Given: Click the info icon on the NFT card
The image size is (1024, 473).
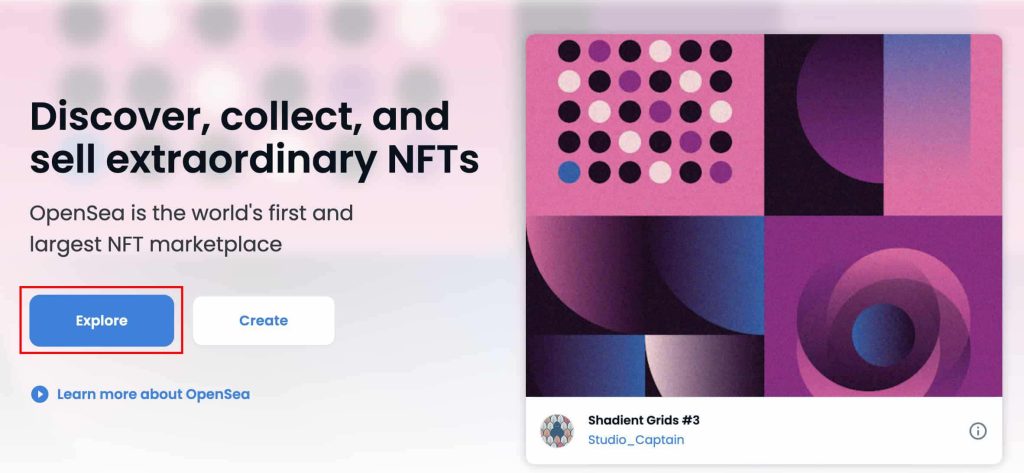Looking at the screenshot, I should 978,431.
